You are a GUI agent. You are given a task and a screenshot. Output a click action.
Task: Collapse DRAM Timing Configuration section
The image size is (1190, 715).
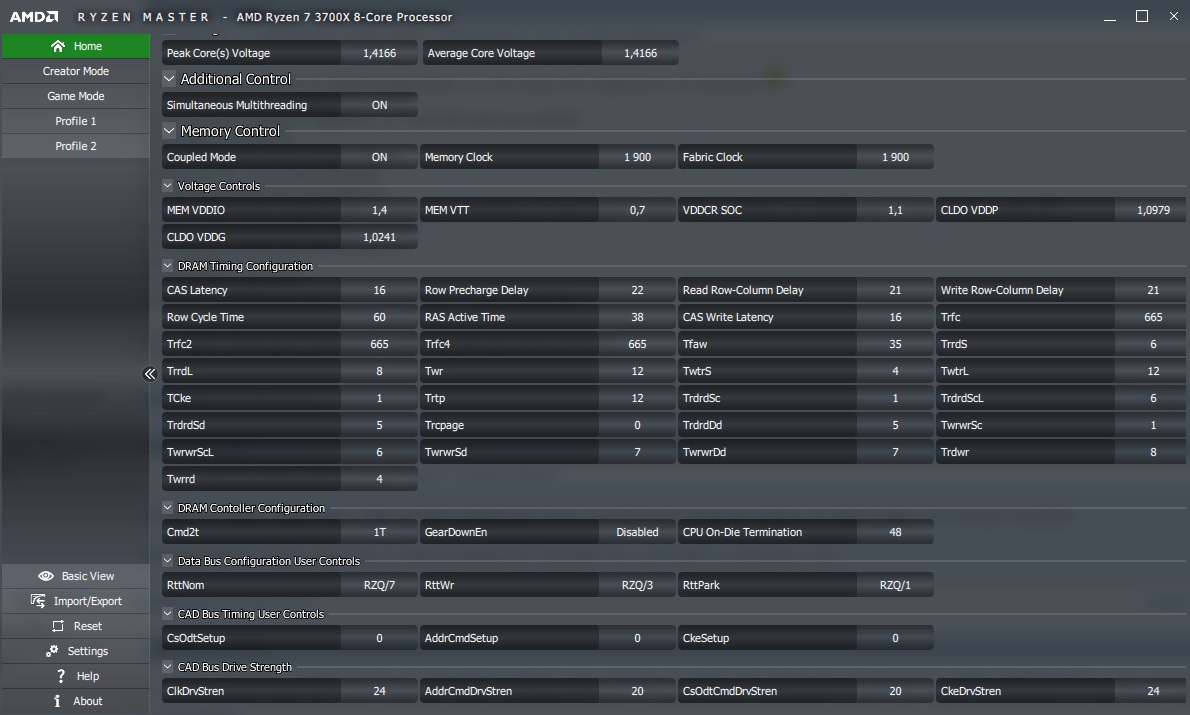(168, 266)
